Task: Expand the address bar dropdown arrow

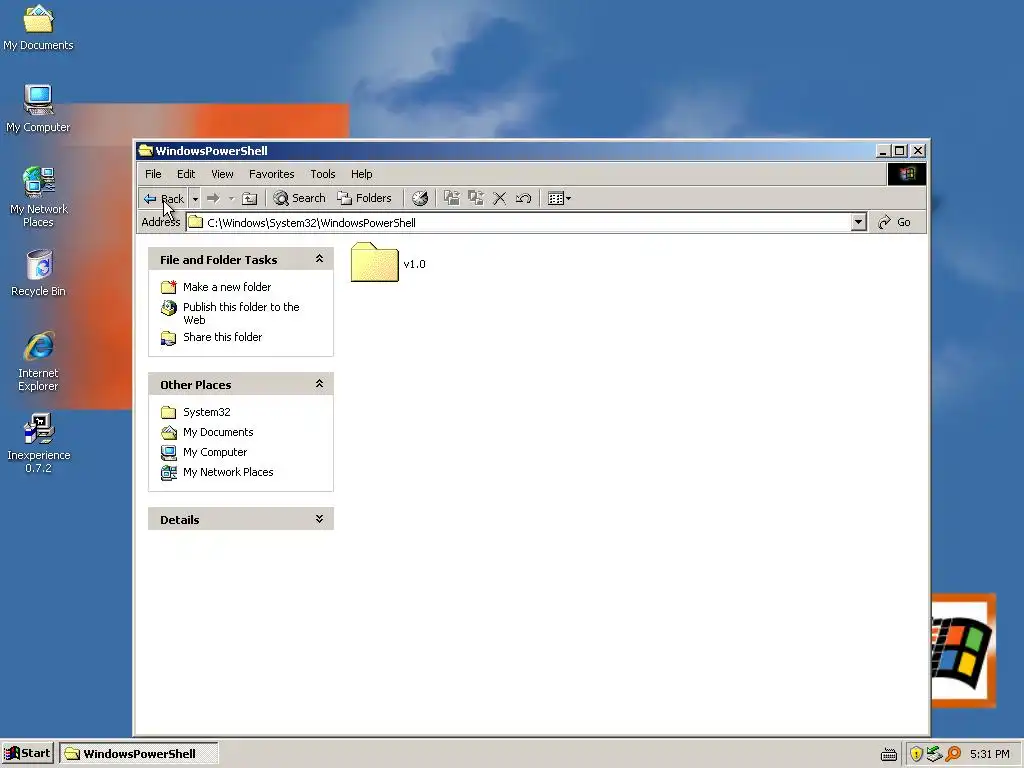Action: click(859, 223)
